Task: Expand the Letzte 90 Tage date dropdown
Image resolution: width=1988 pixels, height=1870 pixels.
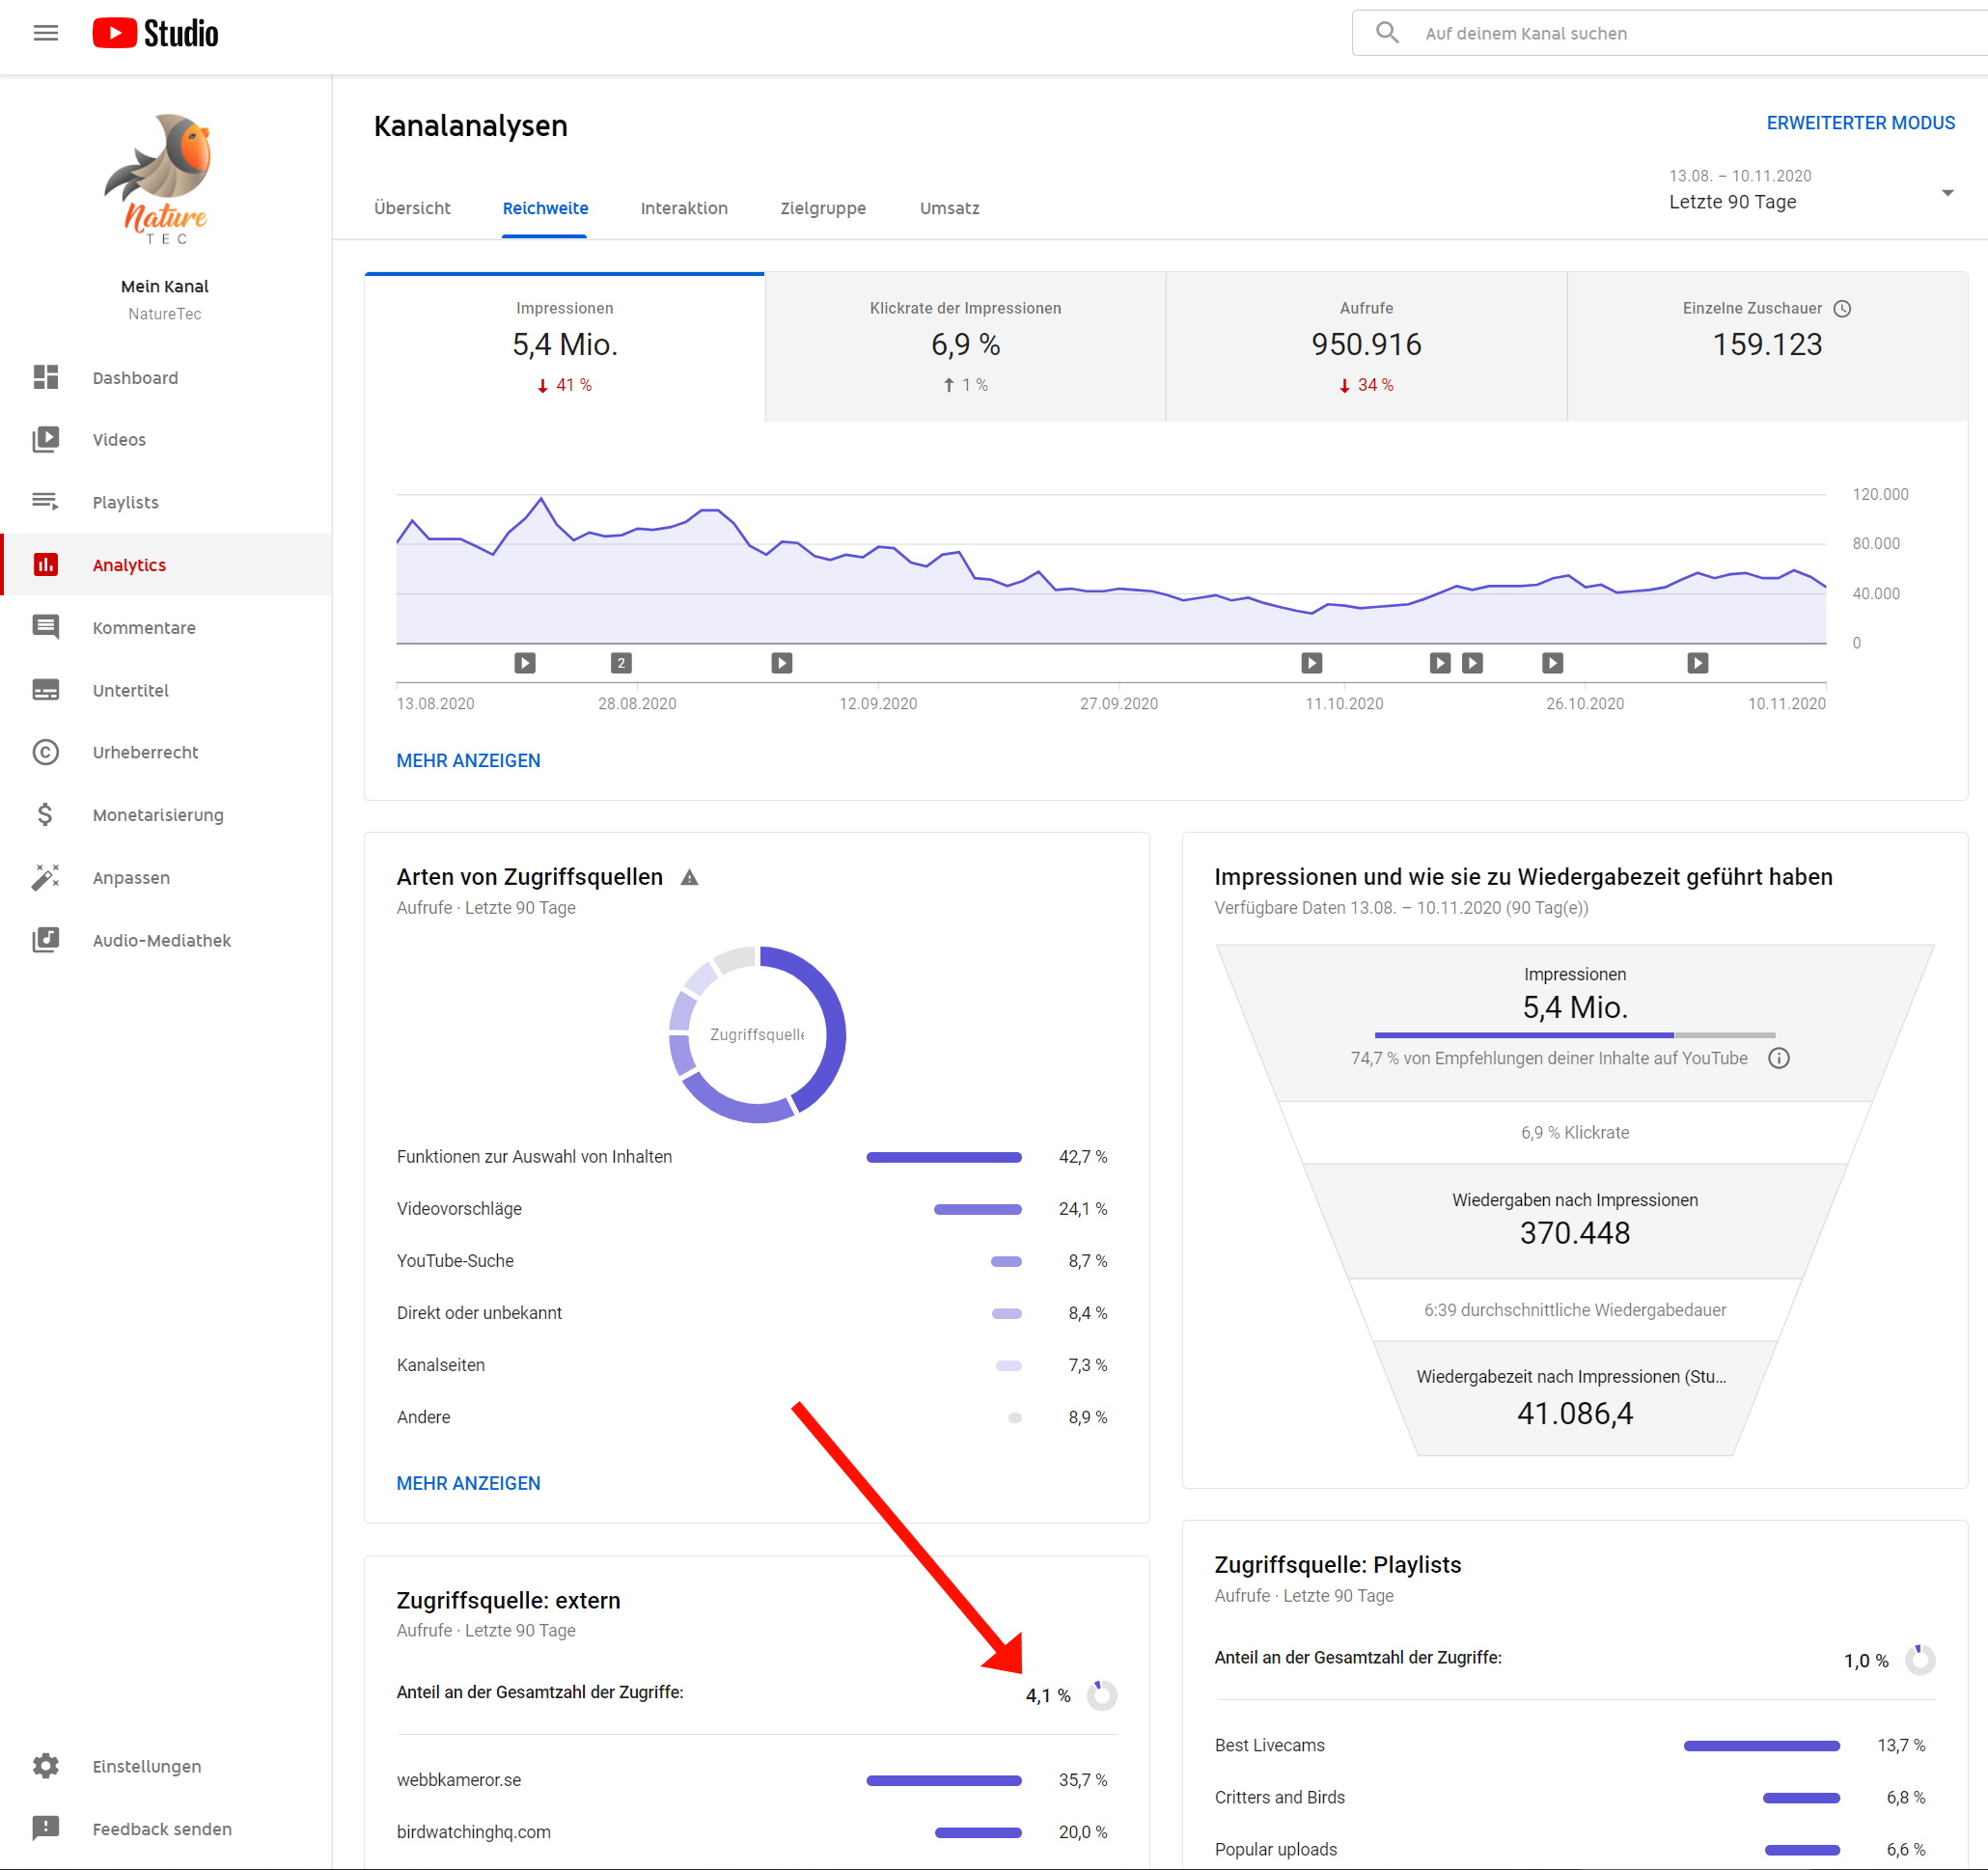Action: pos(1946,192)
